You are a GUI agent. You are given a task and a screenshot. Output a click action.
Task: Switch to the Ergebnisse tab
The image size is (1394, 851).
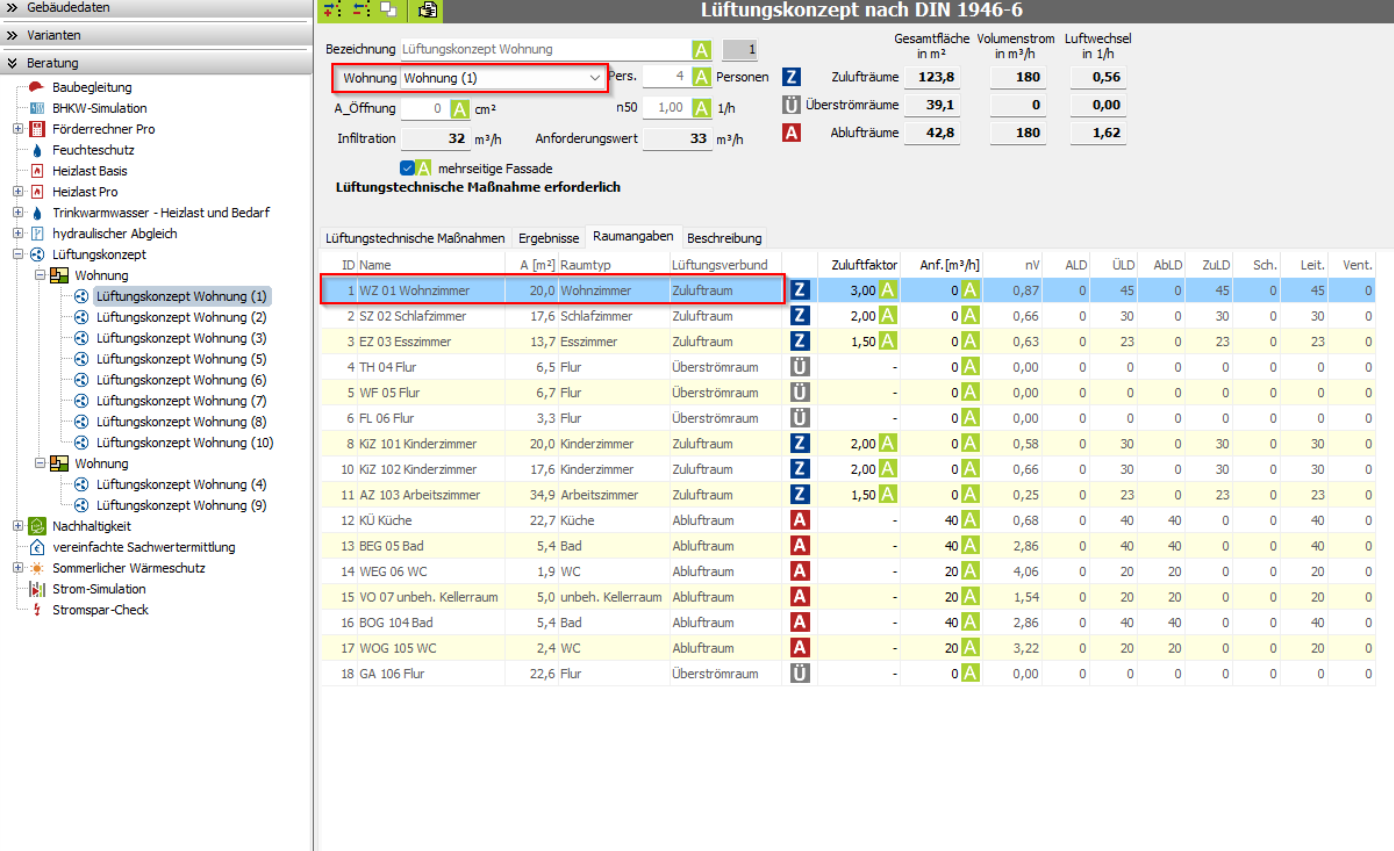click(548, 238)
